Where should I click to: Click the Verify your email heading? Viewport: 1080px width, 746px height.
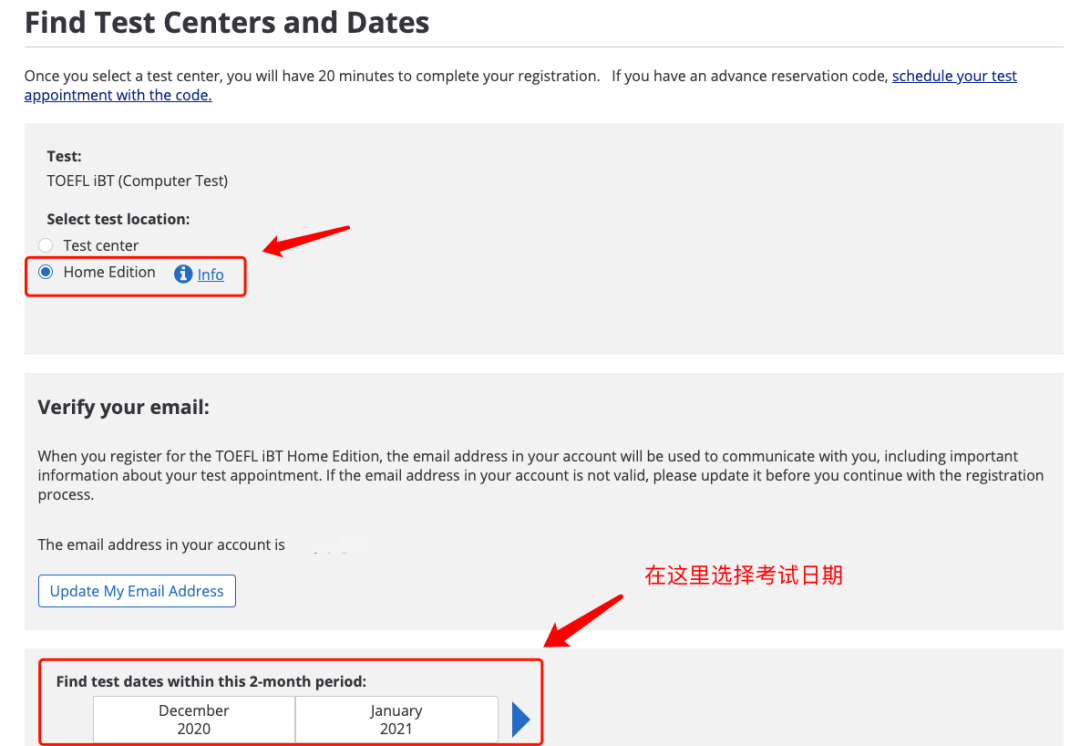tap(123, 407)
